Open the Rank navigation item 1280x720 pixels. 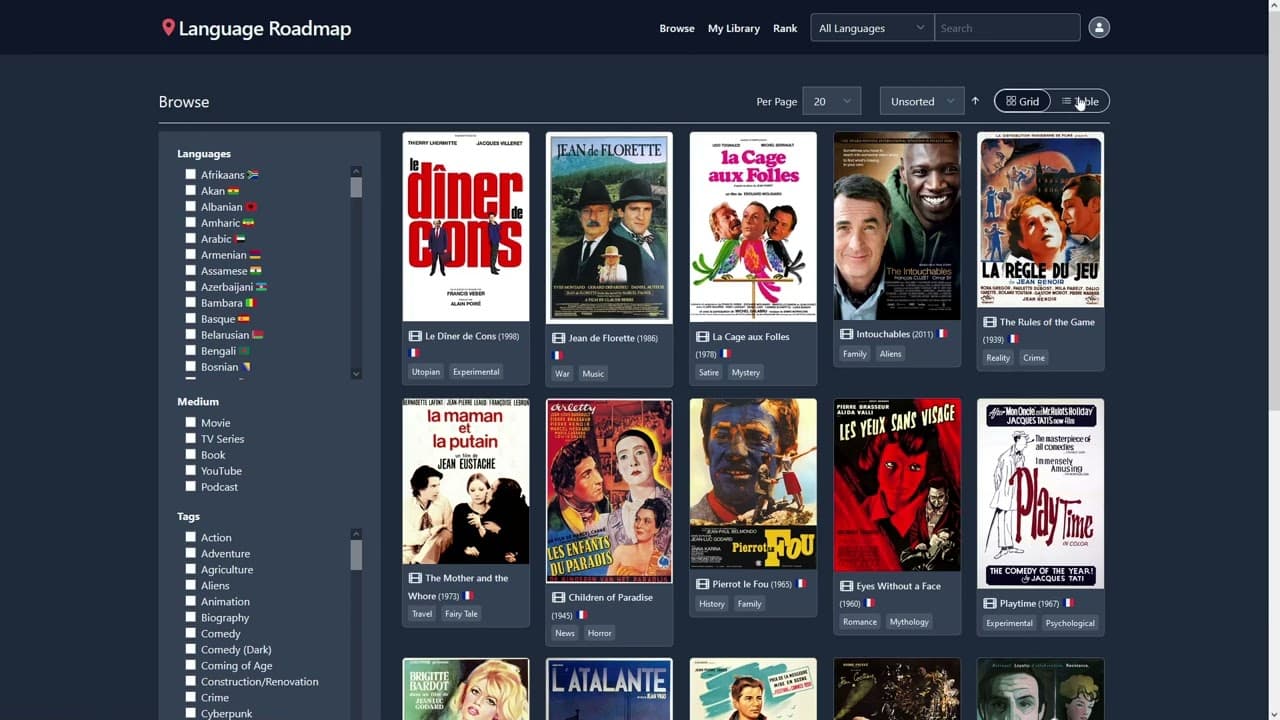click(785, 28)
